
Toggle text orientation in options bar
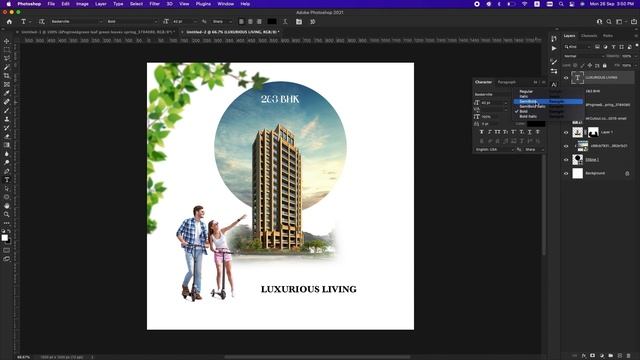[41, 22]
